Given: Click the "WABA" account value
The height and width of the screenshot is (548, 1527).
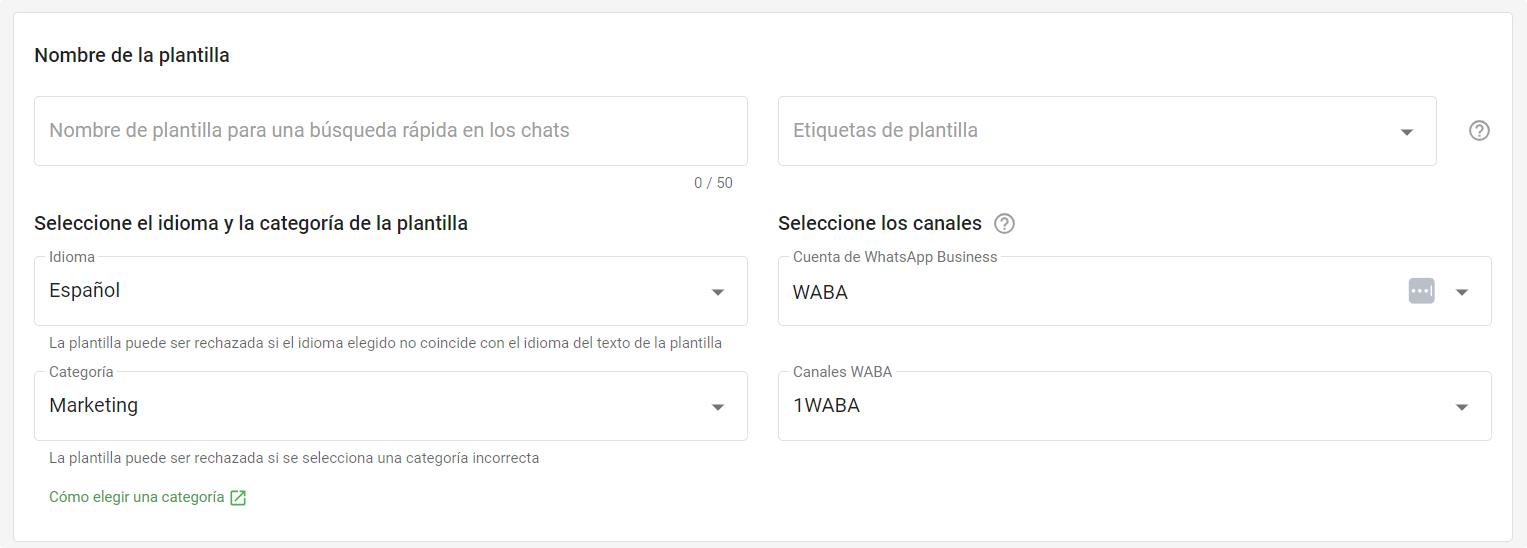Looking at the screenshot, I should [x=820, y=292].
